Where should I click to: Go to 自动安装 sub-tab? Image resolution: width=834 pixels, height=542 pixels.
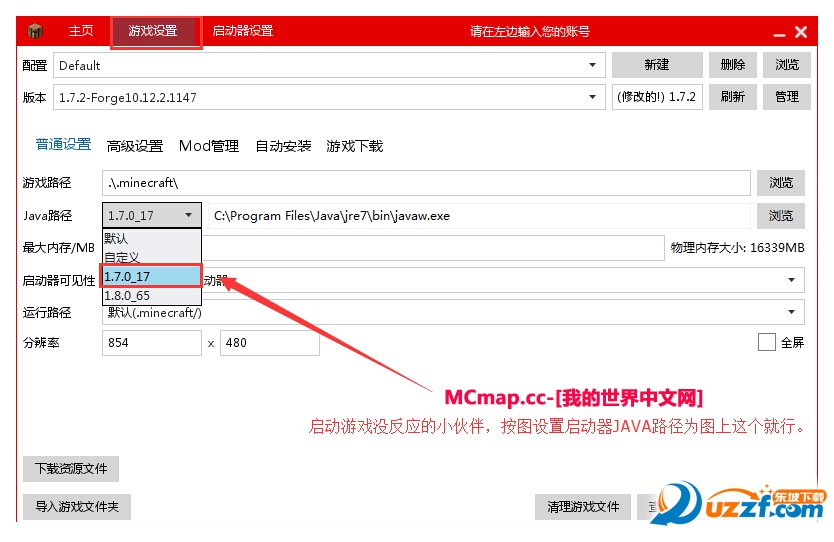(283, 146)
